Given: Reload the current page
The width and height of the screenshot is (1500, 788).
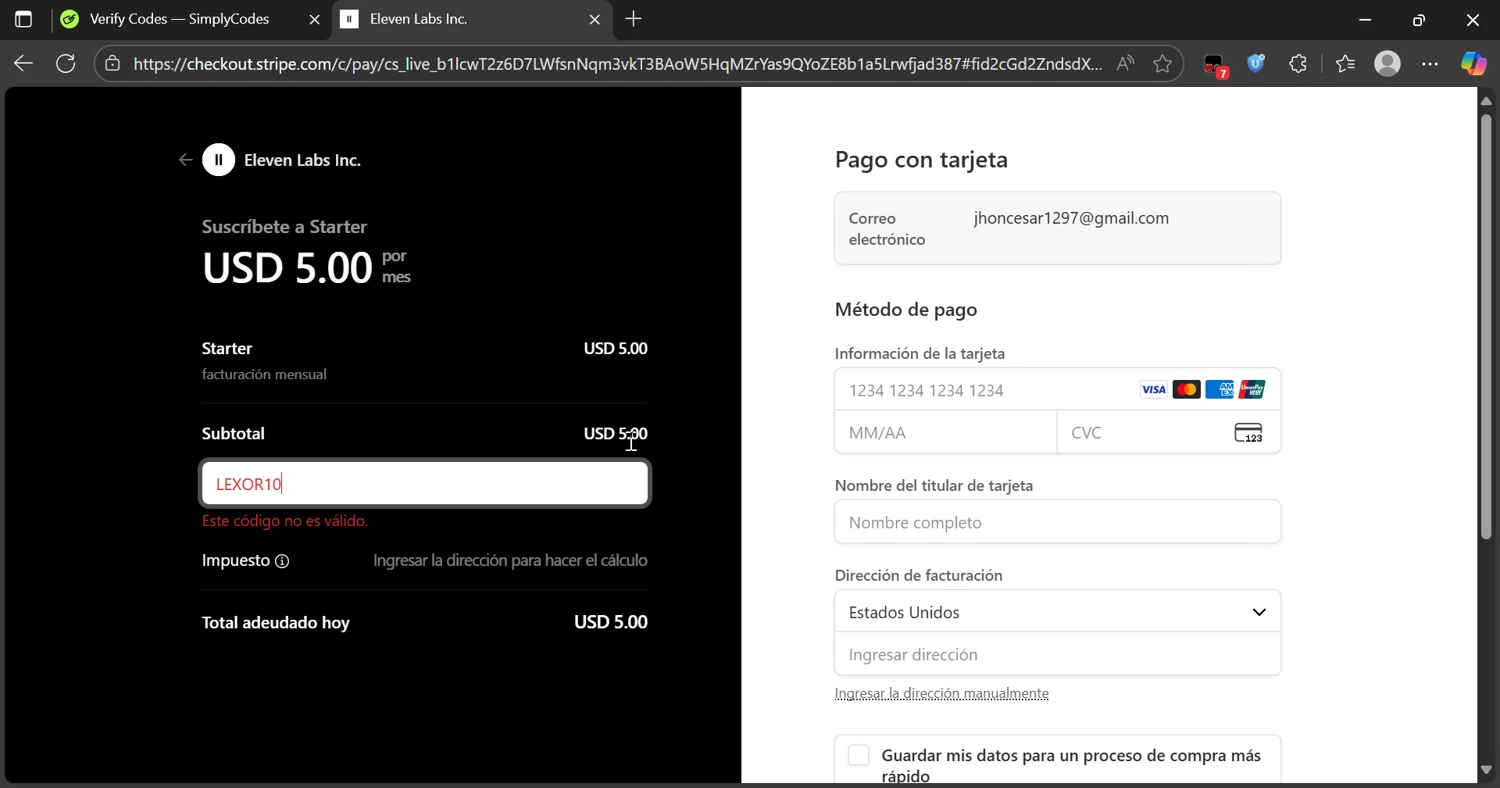Looking at the screenshot, I should (x=66, y=64).
